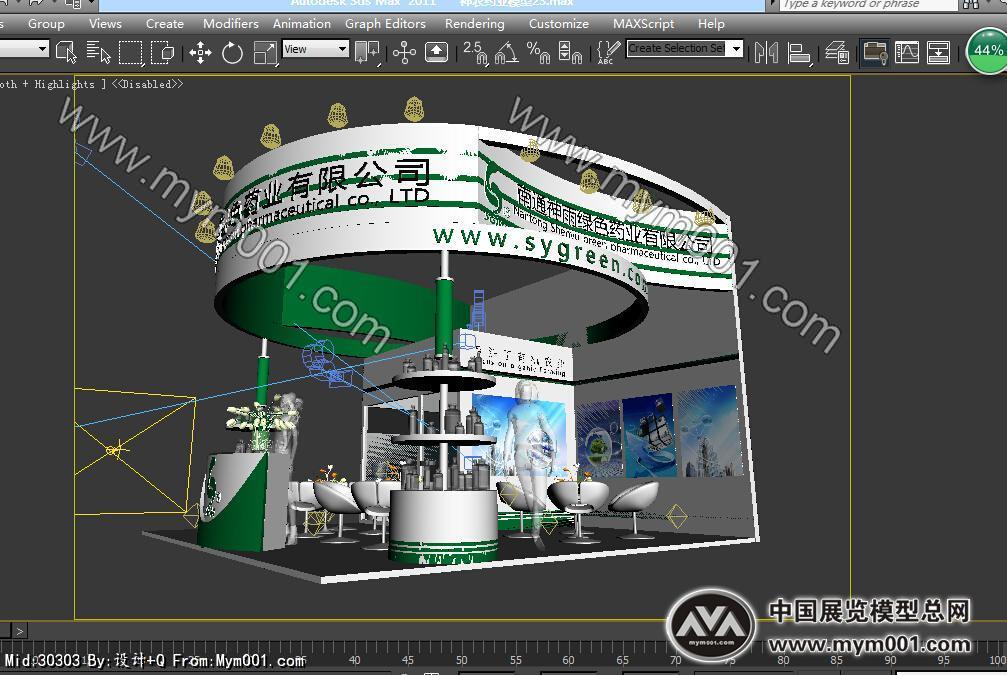Open Create Selection Set dropdown
Viewport: 1007px width, 675px height.
[x=736, y=48]
